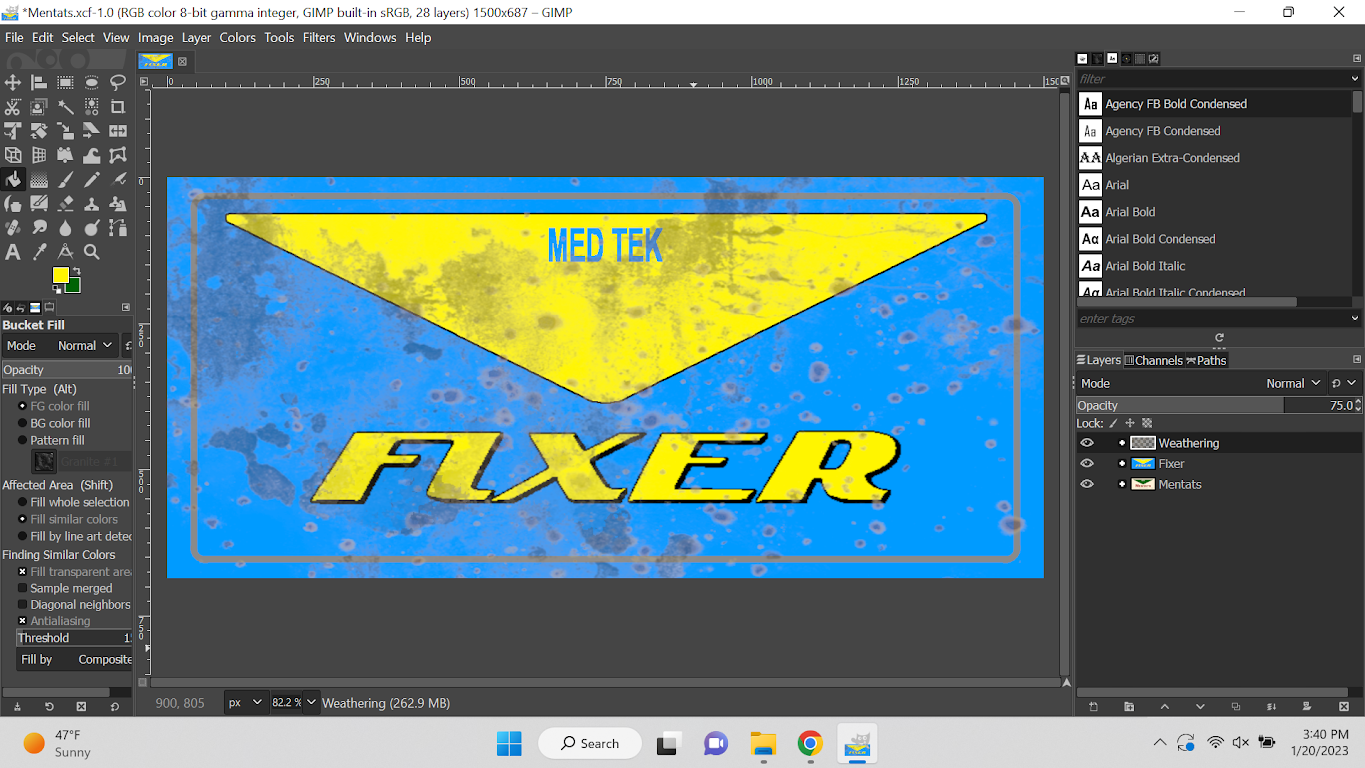Select the Gradient tool

39,180
